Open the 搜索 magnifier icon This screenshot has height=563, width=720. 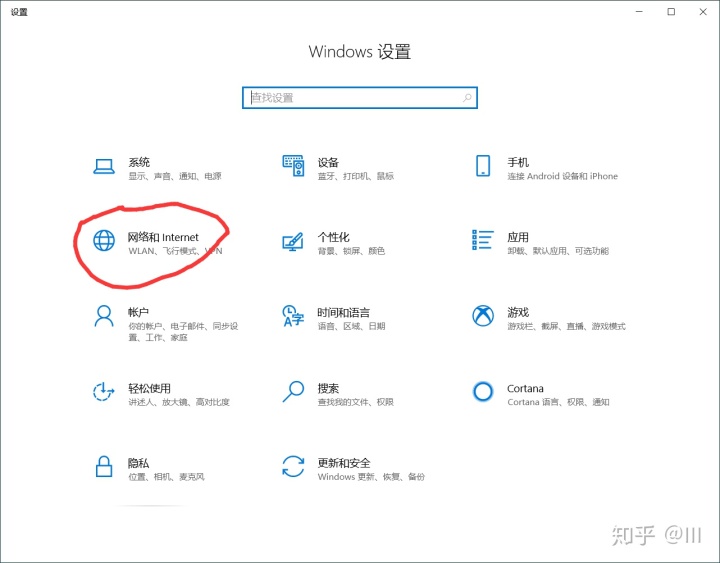(293, 391)
